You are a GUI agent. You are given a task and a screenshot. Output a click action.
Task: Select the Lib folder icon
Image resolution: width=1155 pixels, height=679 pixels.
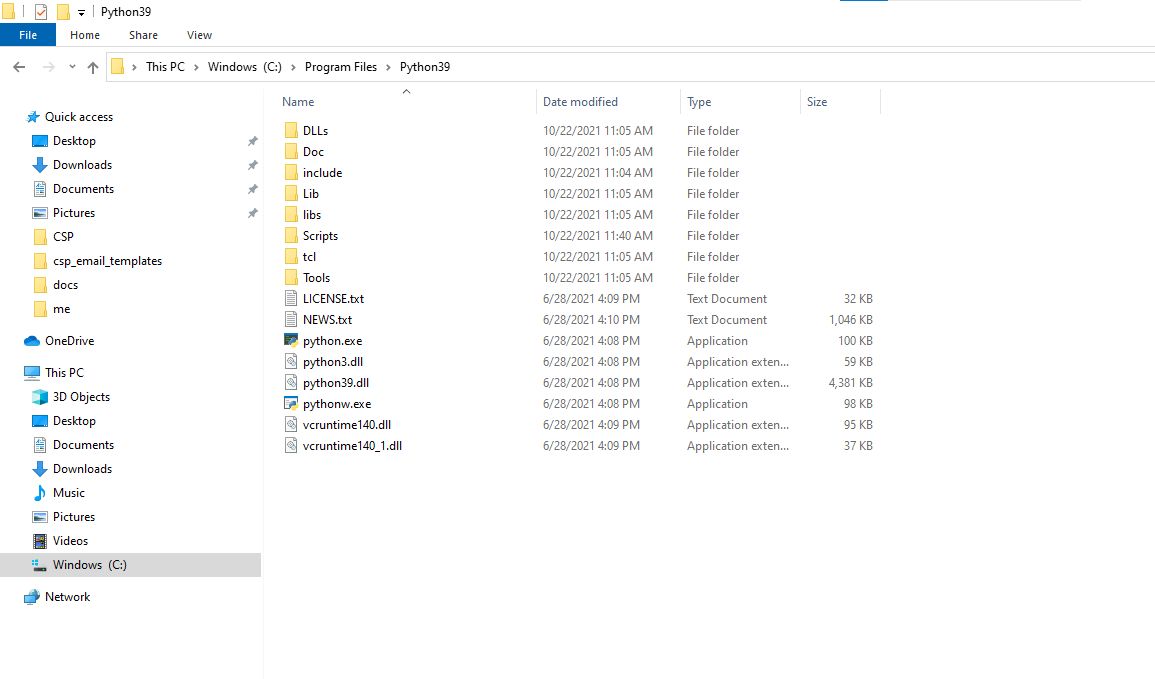(x=291, y=194)
